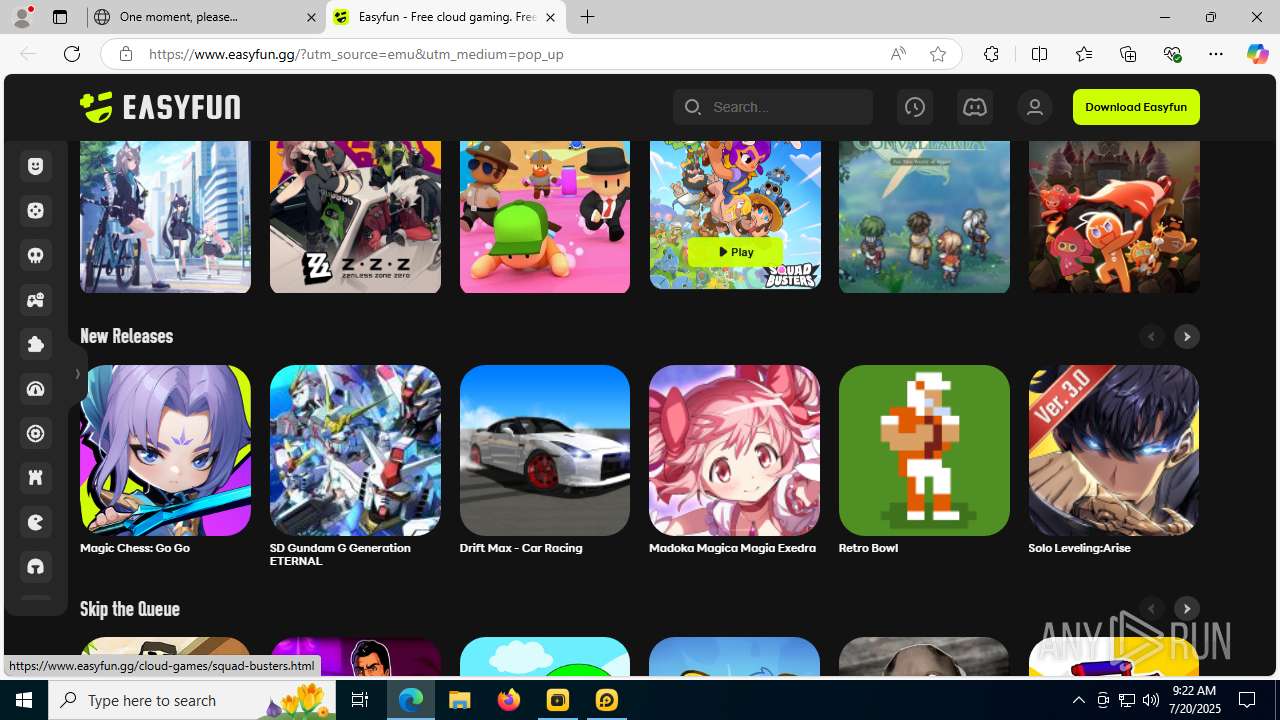
Task: Click the browser address bar URL
Action: 356,54
